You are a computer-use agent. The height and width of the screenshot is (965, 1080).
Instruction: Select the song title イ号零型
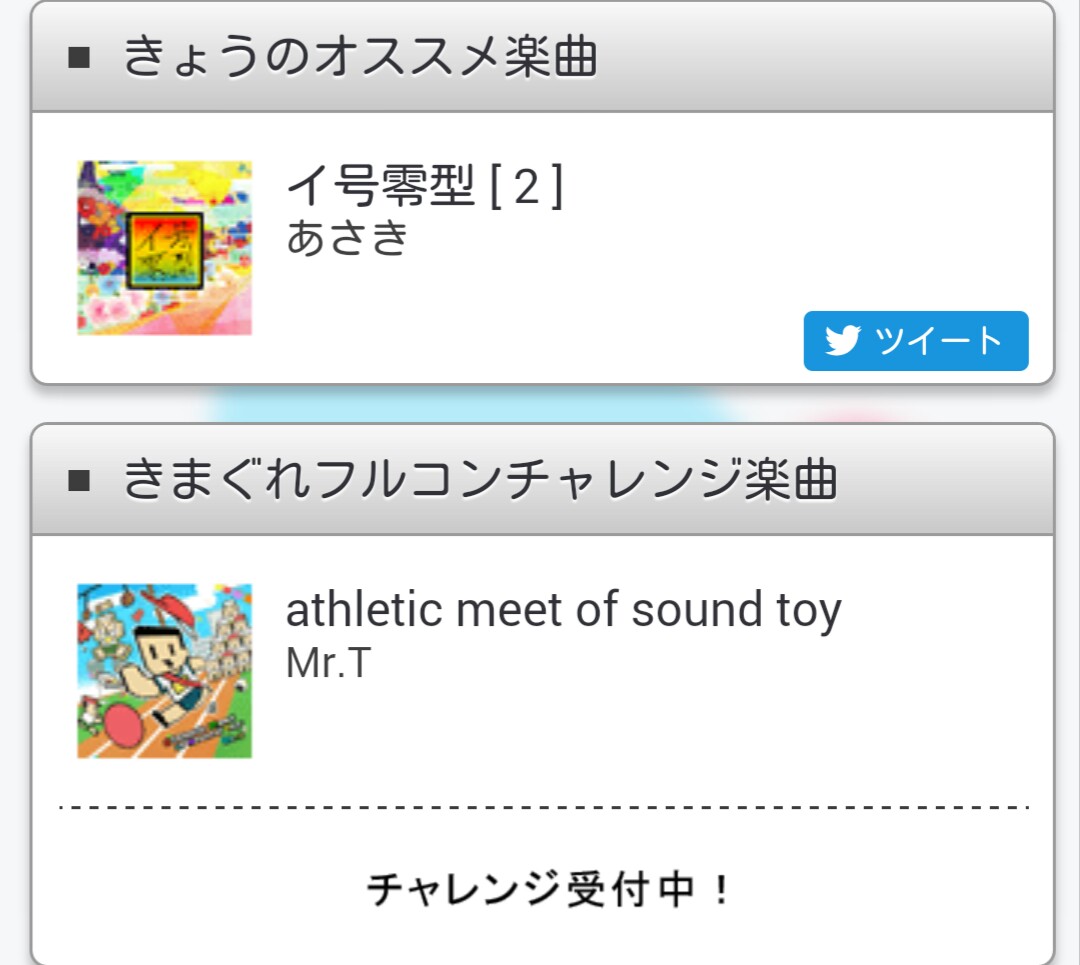[381, 187]
